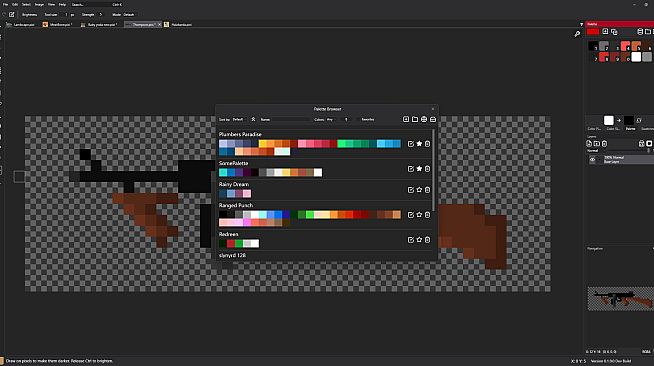Click the white primary color box
The width and height of the screenshot is (654, 366).
[x=609, y=120]
